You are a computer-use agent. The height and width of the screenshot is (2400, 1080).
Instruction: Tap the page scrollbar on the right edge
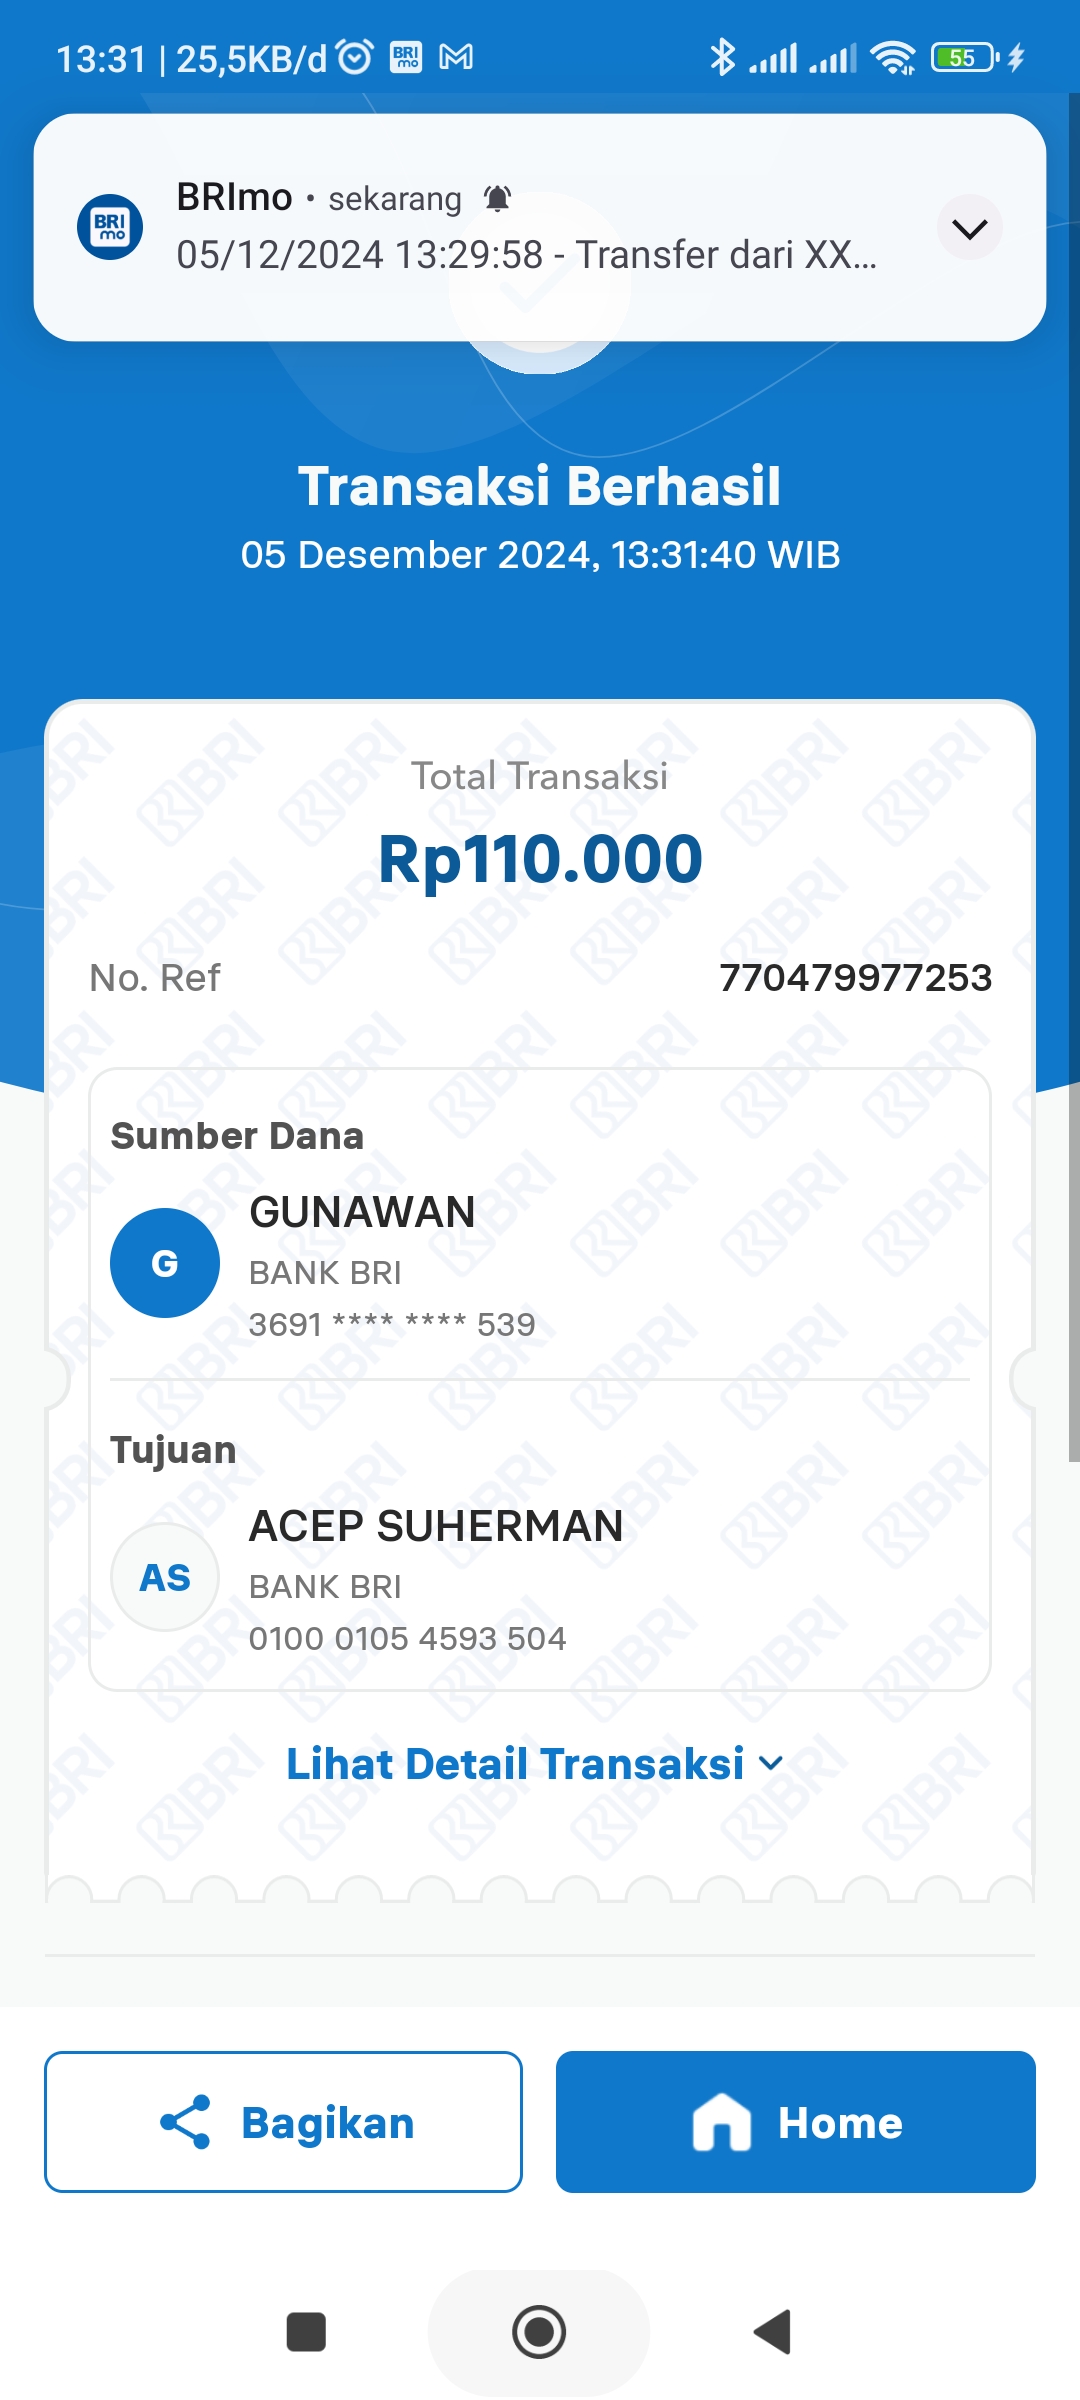1074,778
